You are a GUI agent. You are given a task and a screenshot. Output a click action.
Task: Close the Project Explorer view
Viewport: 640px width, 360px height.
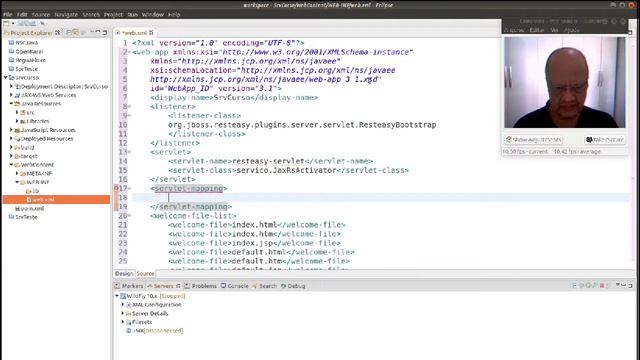point(58,33)
